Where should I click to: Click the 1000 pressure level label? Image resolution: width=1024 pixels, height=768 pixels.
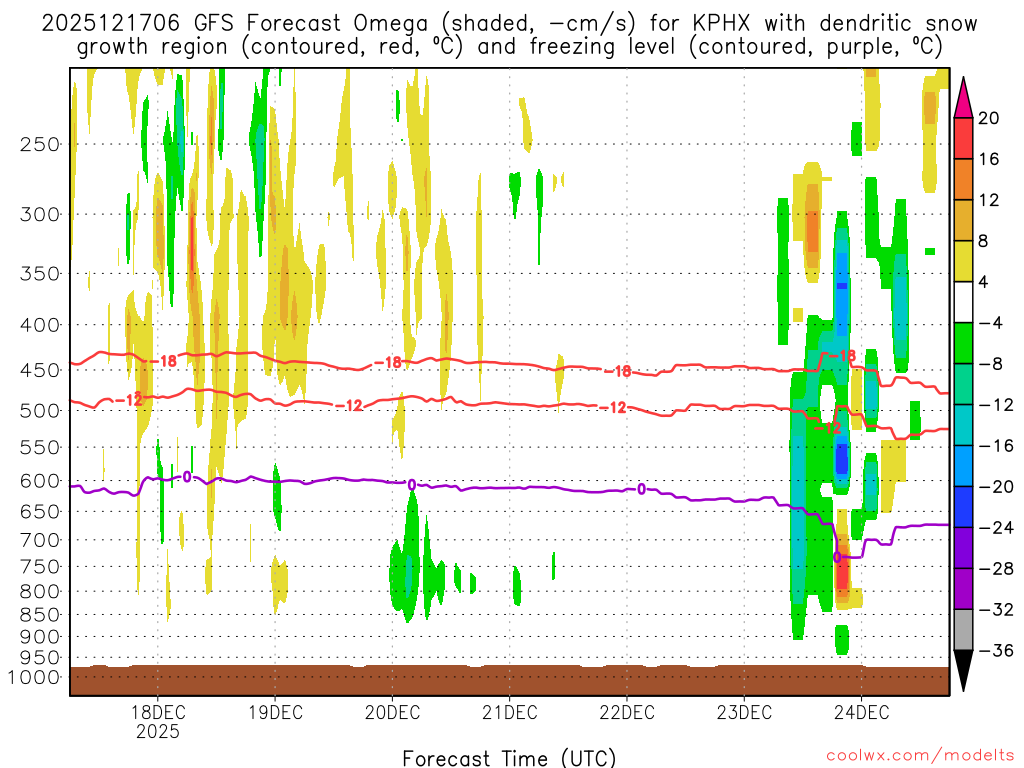pos(34,677)
